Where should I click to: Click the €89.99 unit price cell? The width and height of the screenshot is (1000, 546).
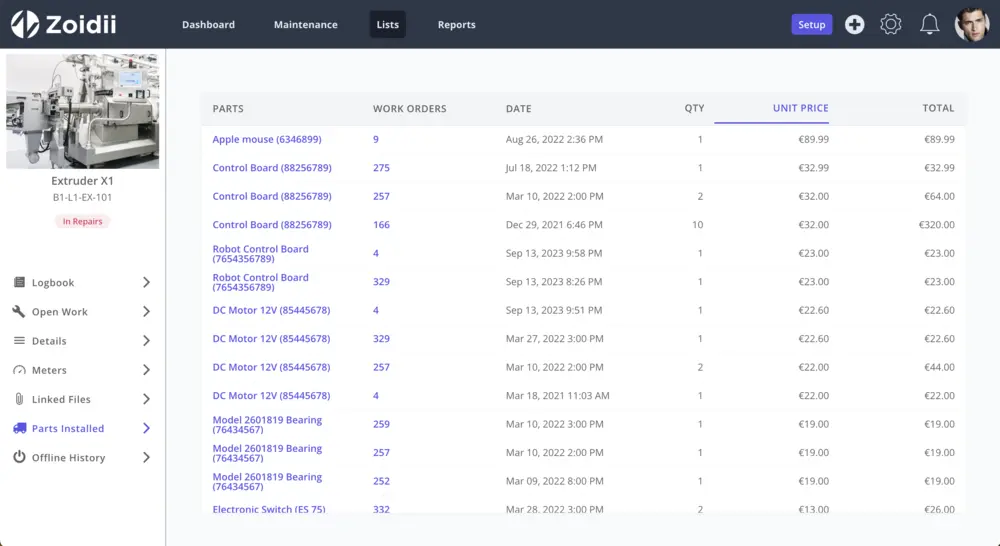pyautogui.click(x=813, y=139)
